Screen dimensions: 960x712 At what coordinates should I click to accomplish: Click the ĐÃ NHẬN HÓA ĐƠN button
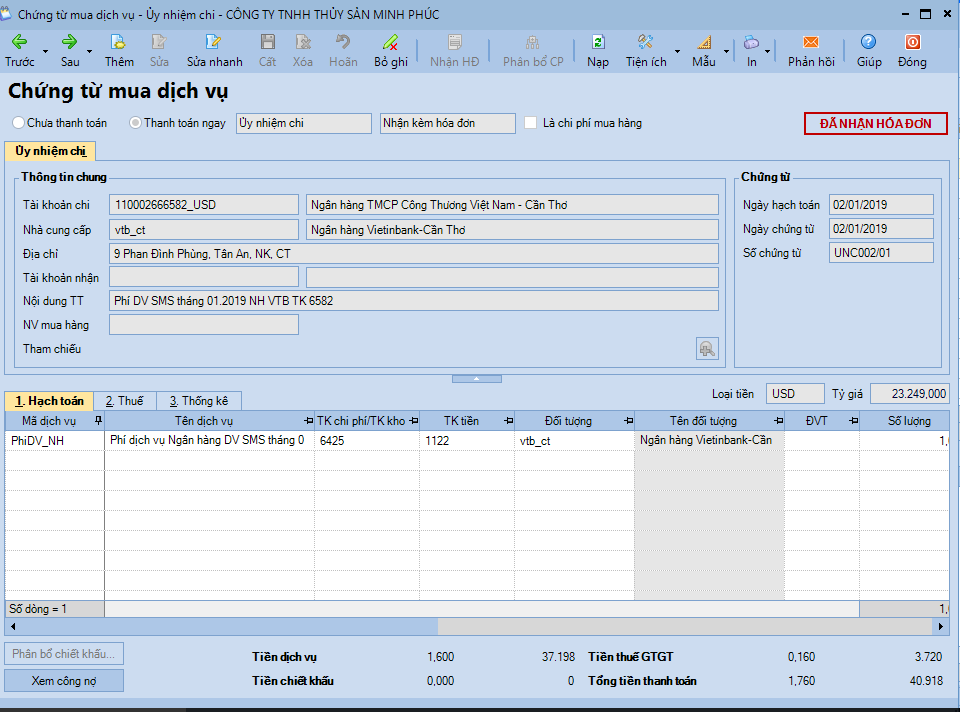[876, 124]
